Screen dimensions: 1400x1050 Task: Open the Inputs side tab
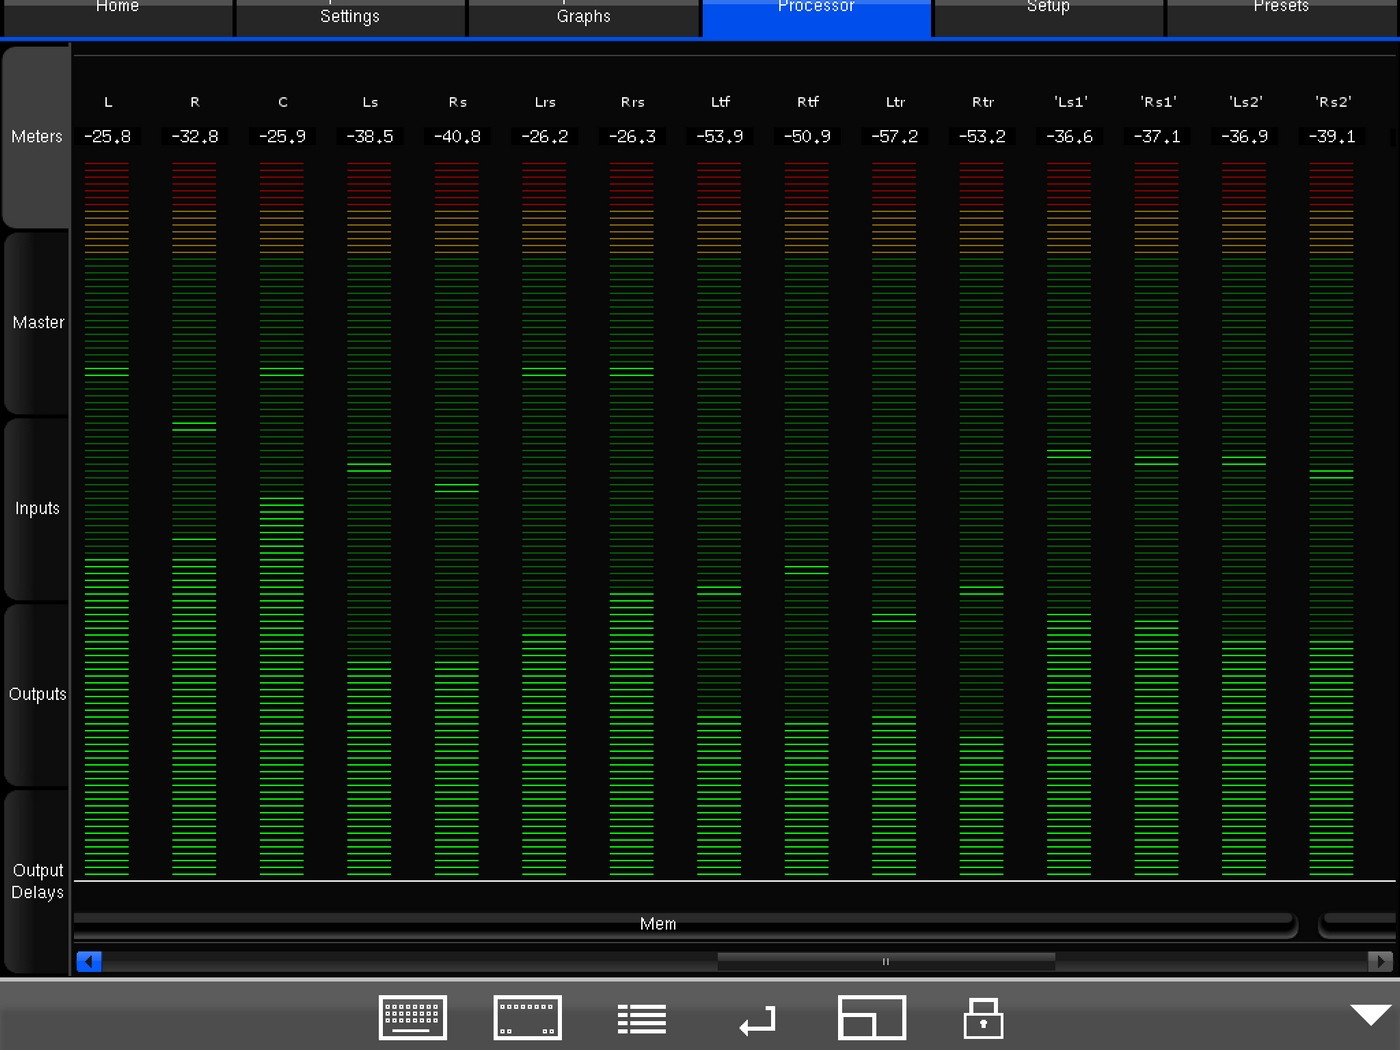pos(37,509)
